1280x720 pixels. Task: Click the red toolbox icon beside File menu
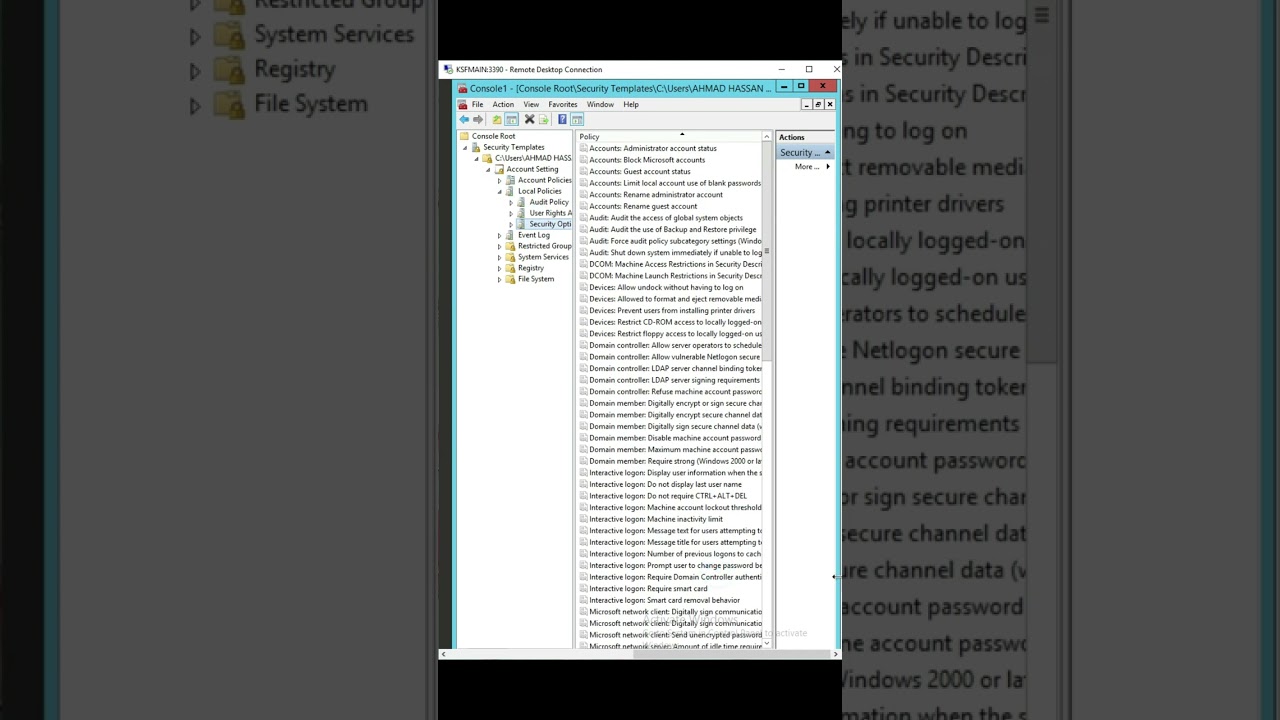(x=462, y=105)
